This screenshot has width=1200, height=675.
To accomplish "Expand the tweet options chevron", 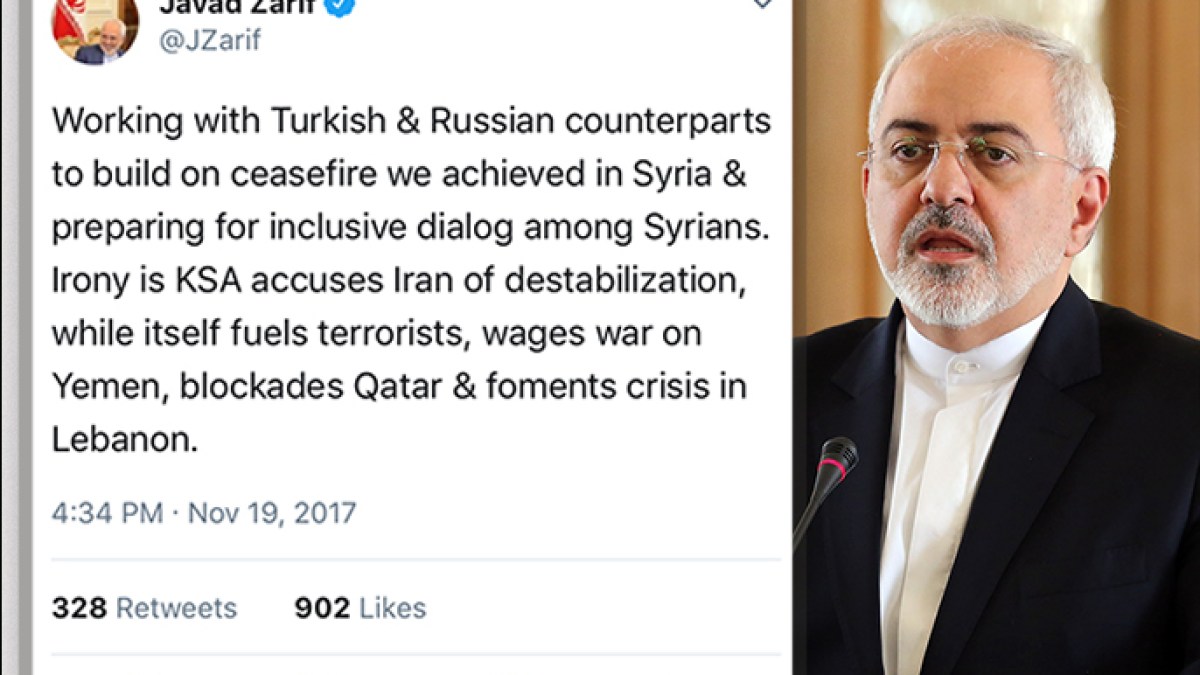I will click(762, 3).
